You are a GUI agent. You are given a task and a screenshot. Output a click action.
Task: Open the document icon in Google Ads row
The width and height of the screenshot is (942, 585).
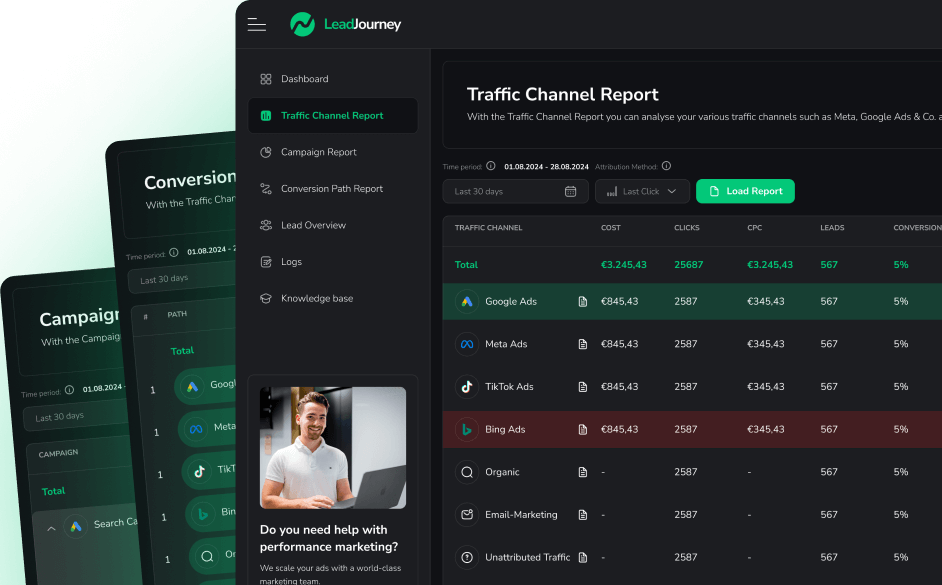[x=583, y=302]
